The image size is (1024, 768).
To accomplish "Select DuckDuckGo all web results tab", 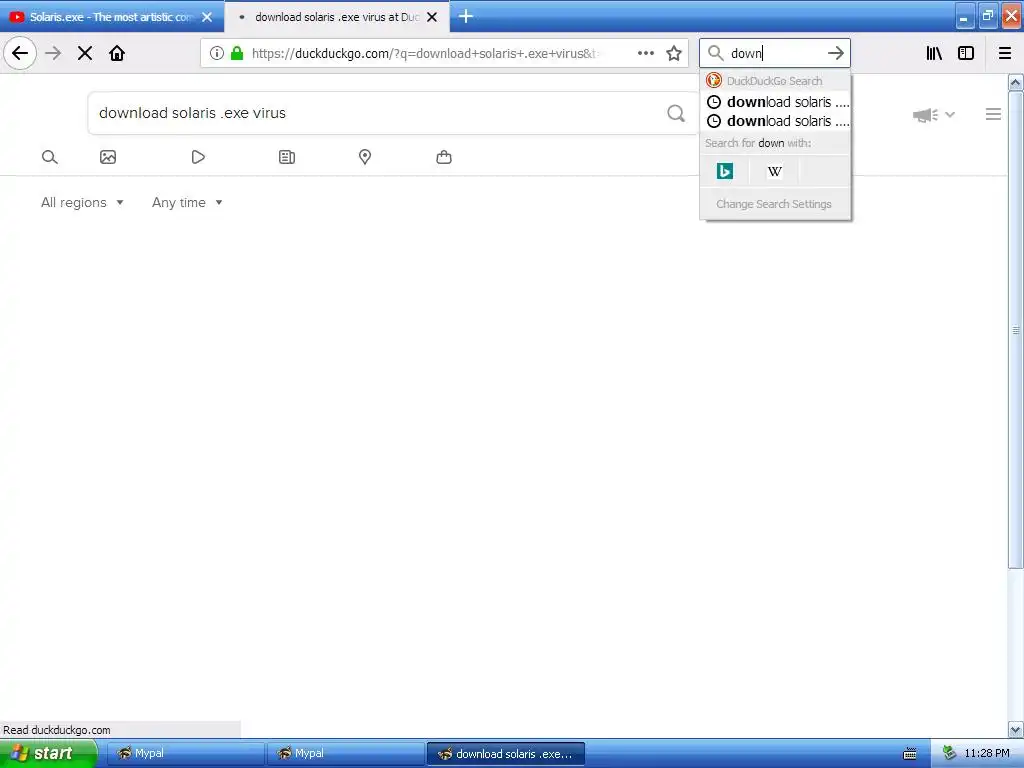I will pos(50,157).
